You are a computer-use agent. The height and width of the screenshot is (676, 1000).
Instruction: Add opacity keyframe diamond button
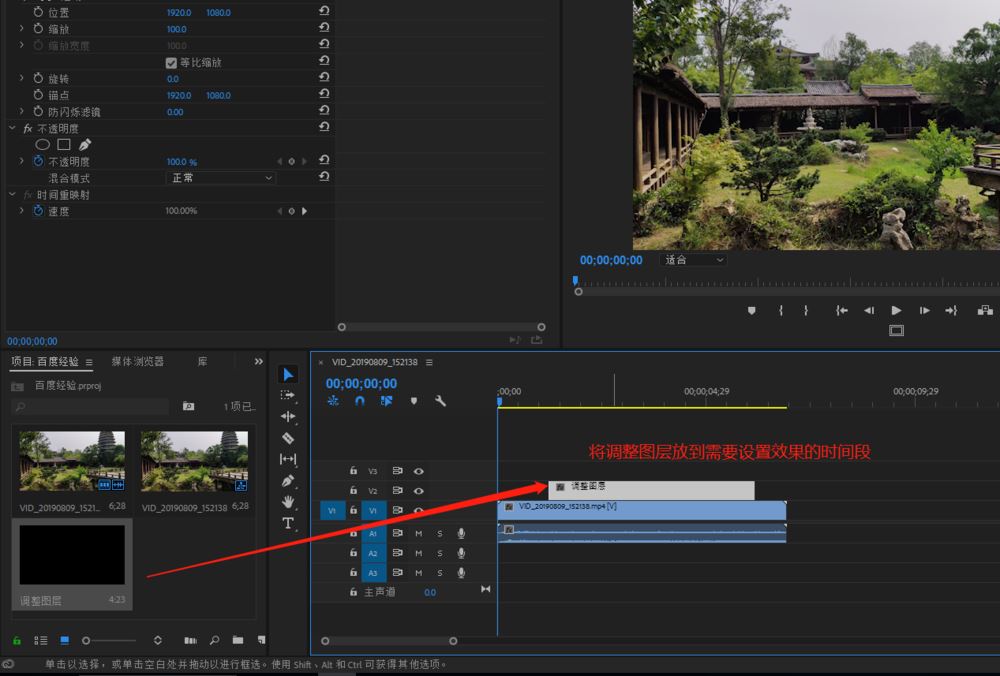click(x=291, y=161)
